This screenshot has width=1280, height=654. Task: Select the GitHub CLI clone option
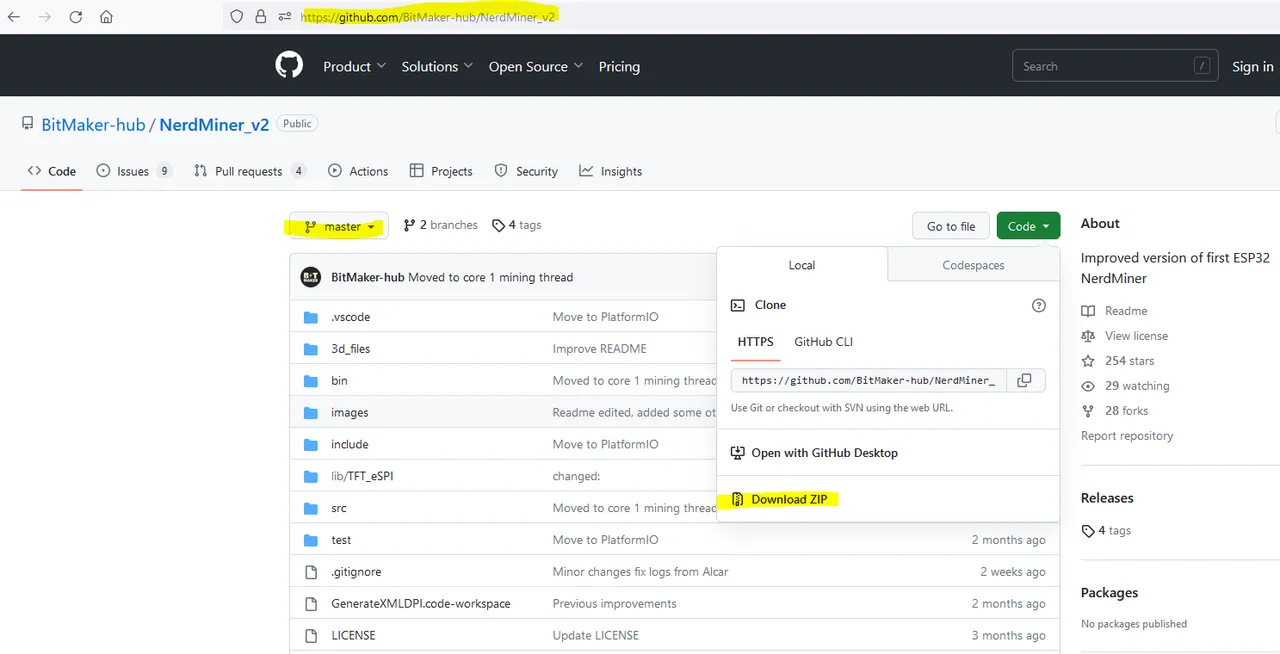coord(823,342)
